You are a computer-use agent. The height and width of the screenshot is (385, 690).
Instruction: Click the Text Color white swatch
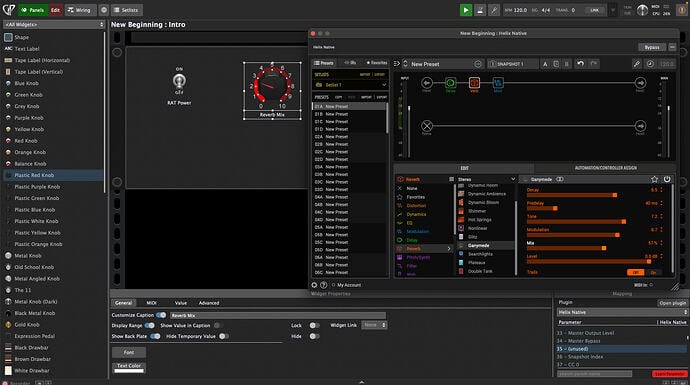129,370
